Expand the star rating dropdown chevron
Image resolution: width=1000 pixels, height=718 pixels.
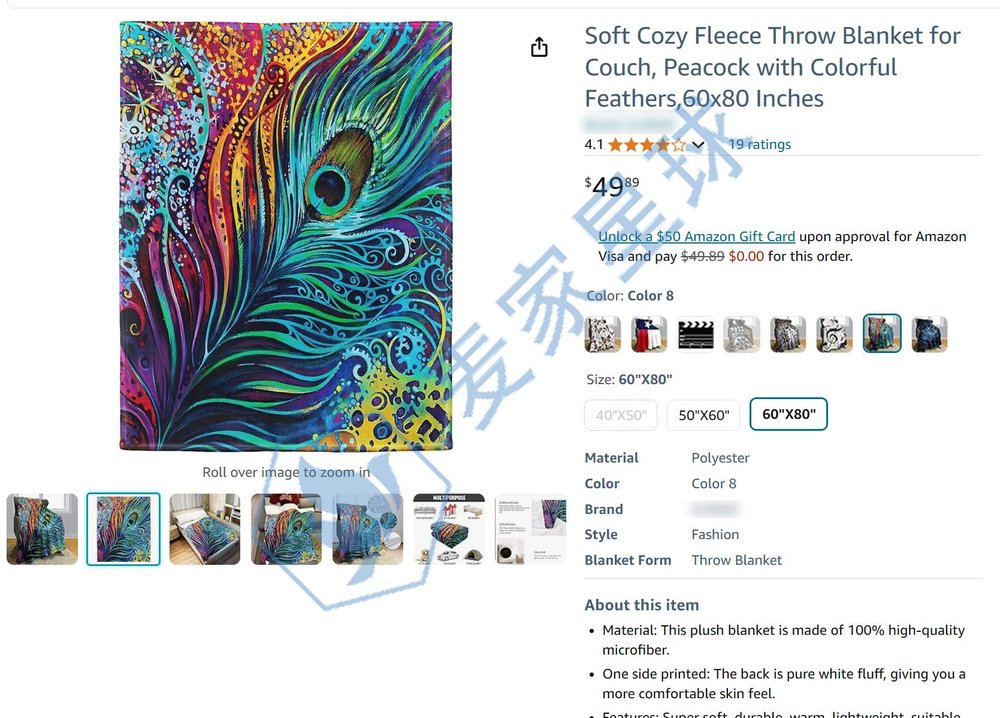(x=698, y=145)
